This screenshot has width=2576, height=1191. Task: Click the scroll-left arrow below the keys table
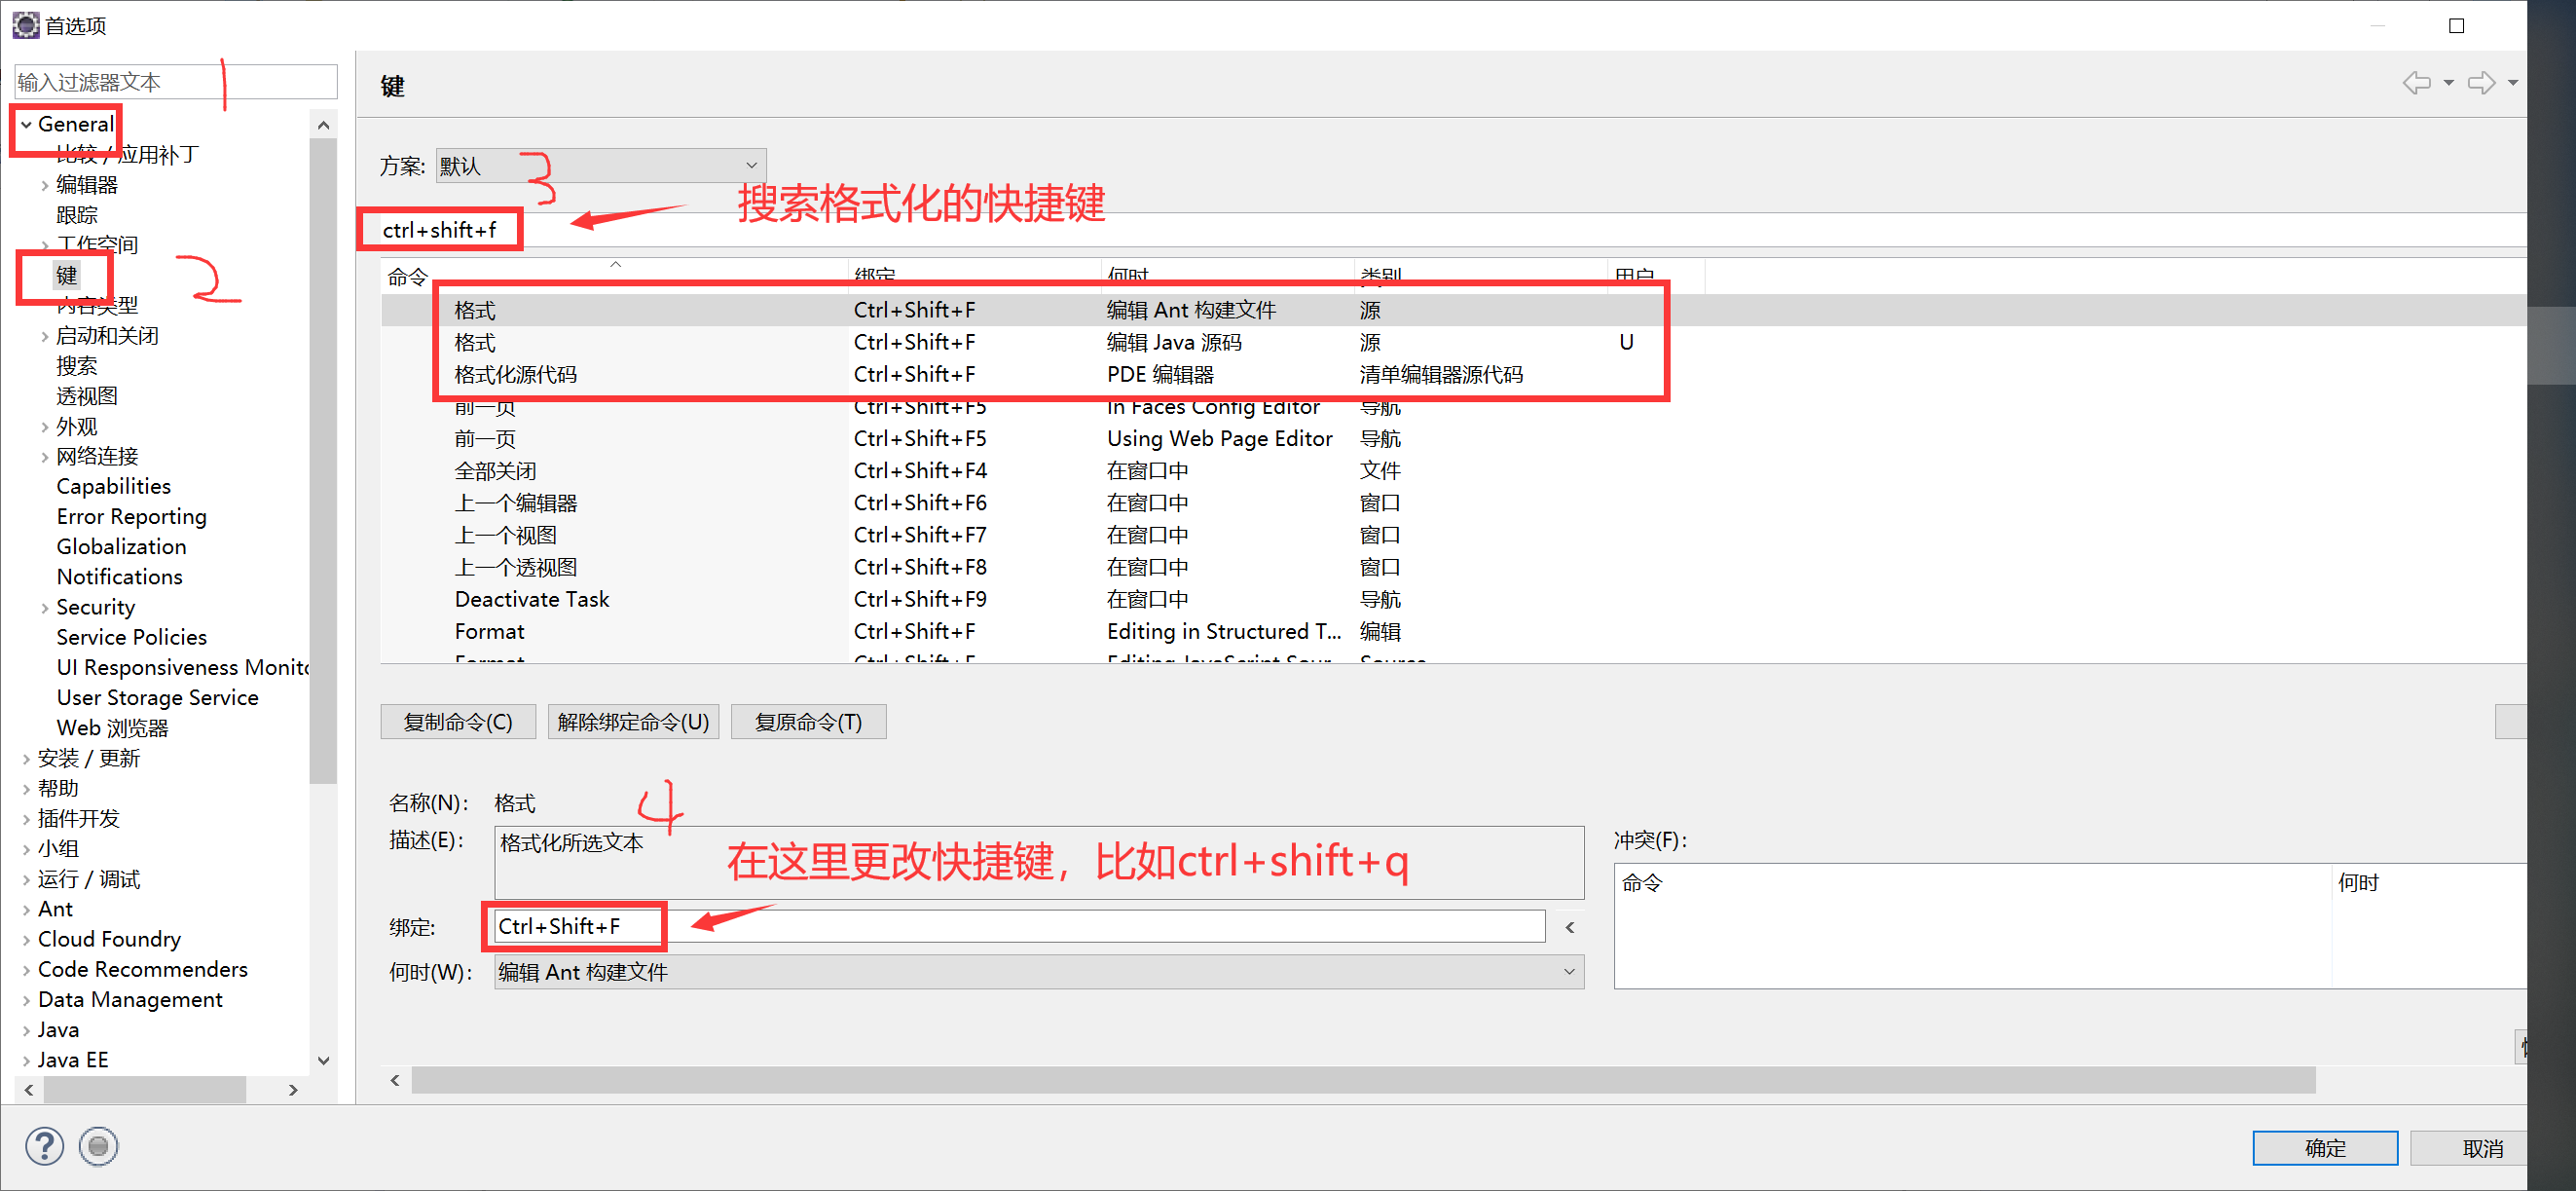pyautogui.click(x=395, y=1080)
